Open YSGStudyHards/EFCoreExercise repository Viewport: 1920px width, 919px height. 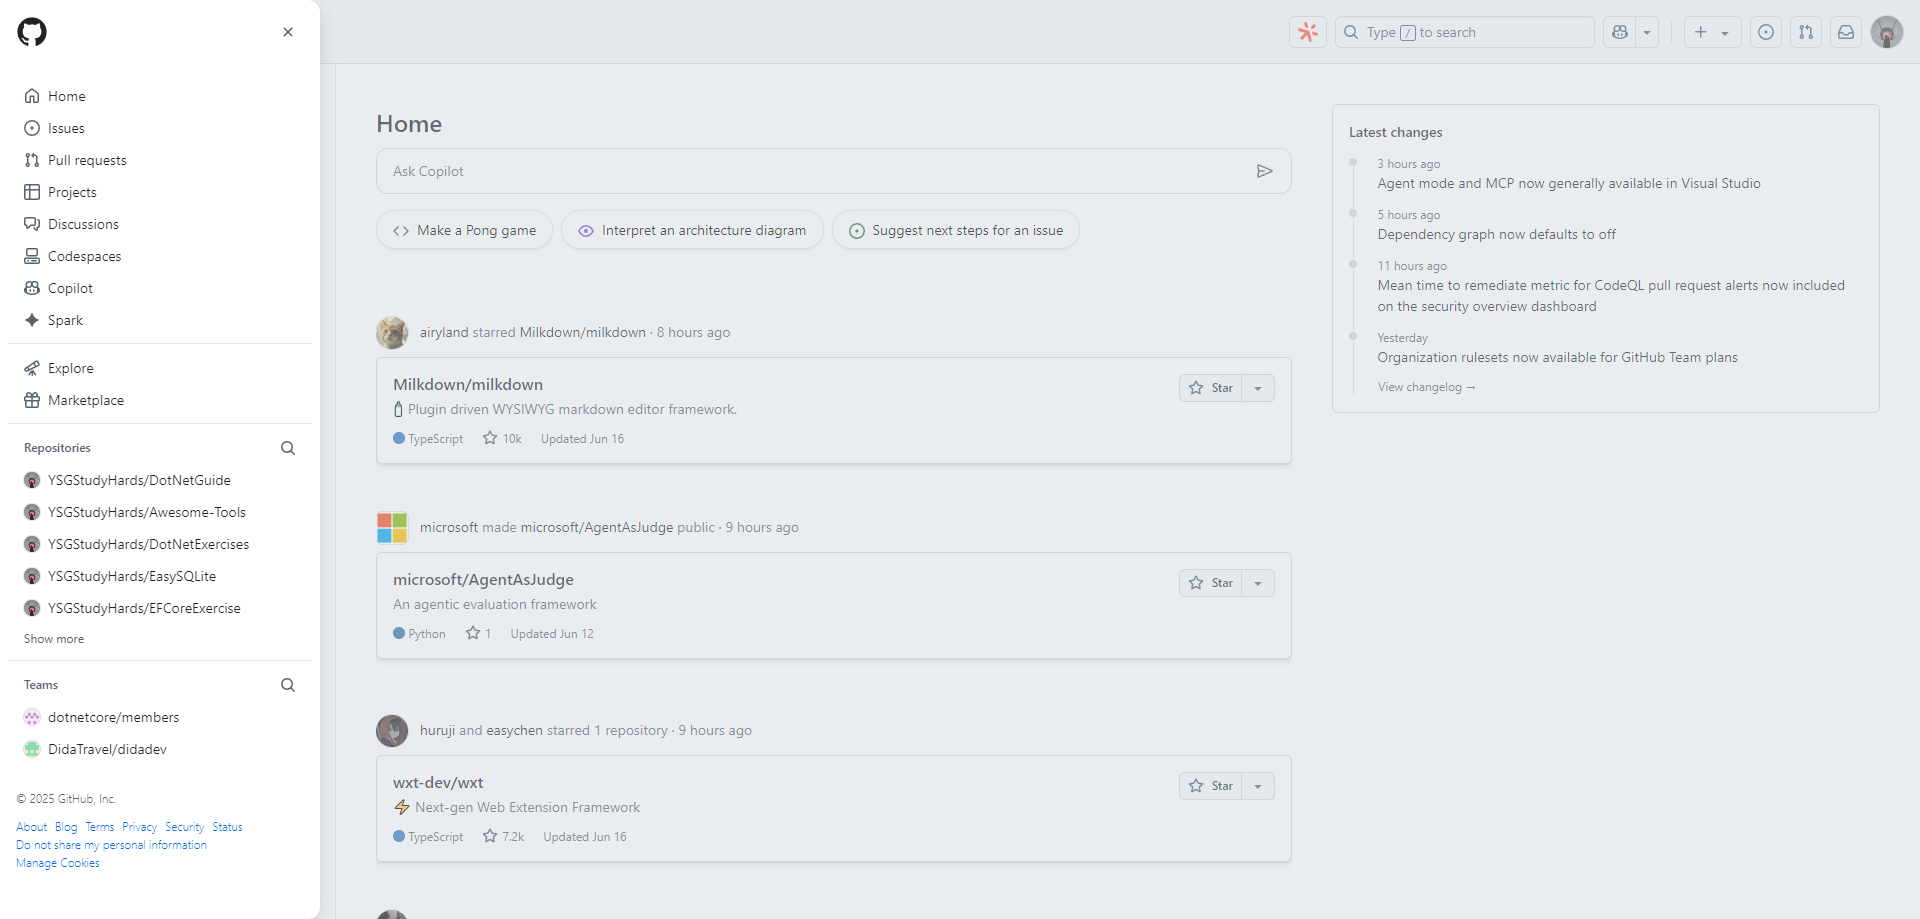point(144,608)
